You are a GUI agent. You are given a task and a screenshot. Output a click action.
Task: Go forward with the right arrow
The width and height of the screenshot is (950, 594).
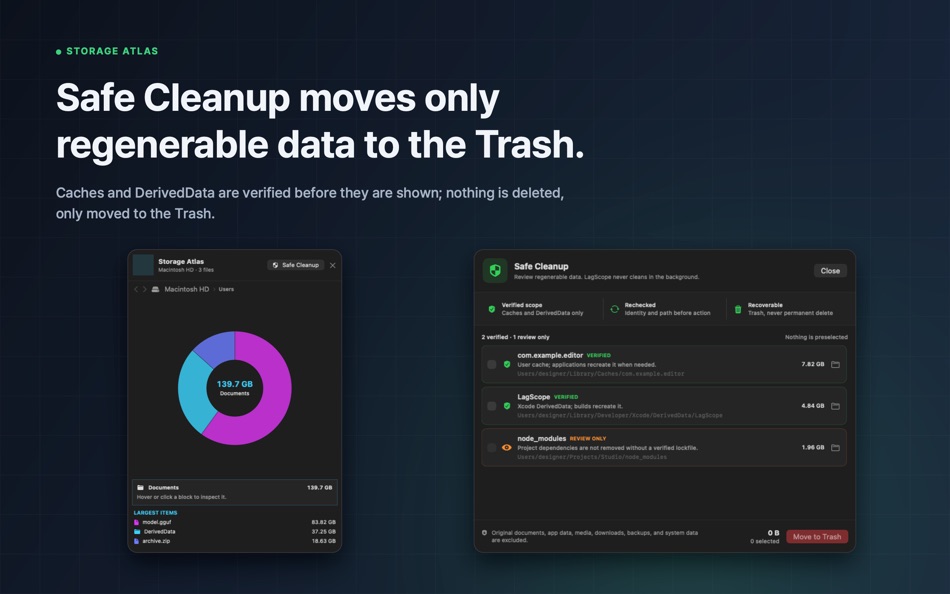pyautogui.click(x=144, y=289)
